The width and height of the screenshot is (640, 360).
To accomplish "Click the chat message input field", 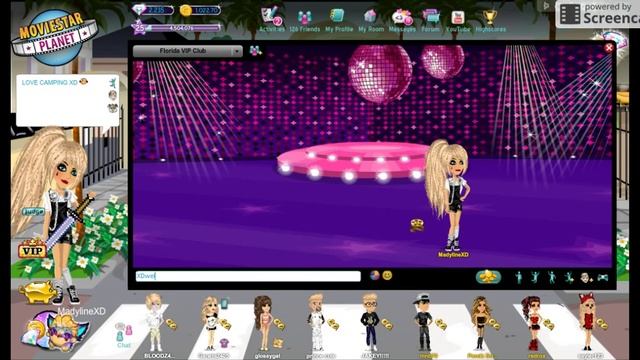I will 248,276.
